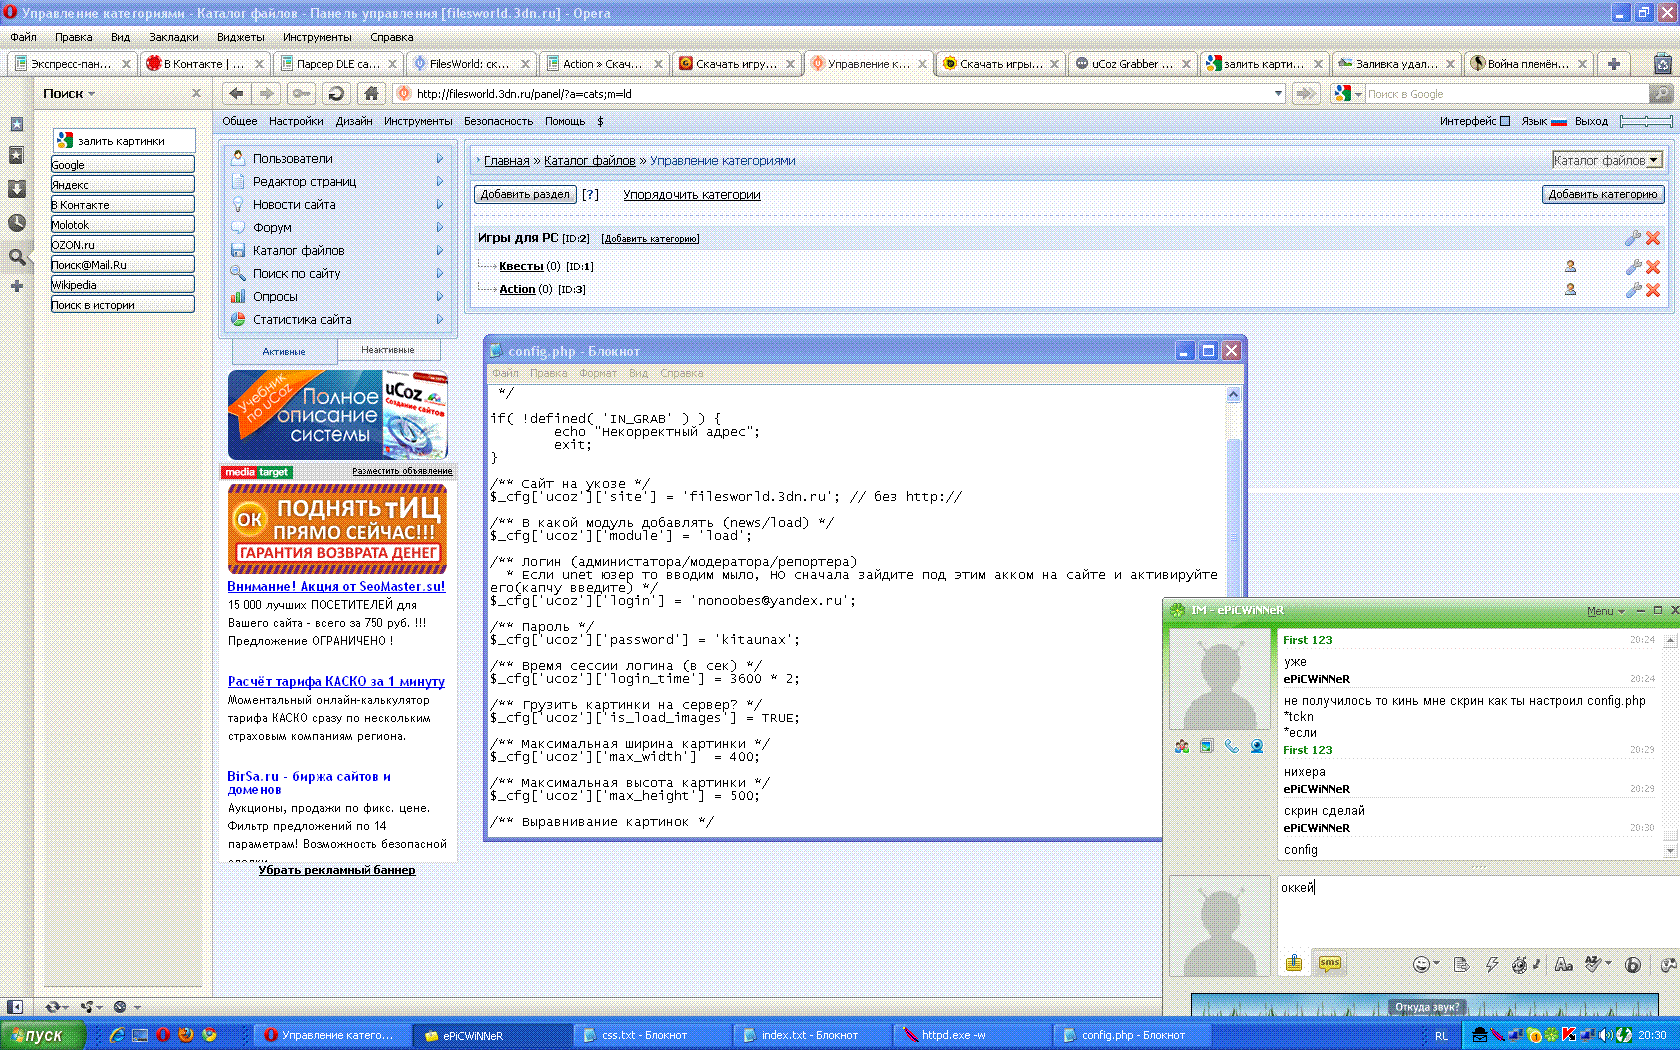The height and width of the screenshot is (1050, 1680).
Task: Open user permissions icon for 'Квесты' row
Action: [1570, 266]
